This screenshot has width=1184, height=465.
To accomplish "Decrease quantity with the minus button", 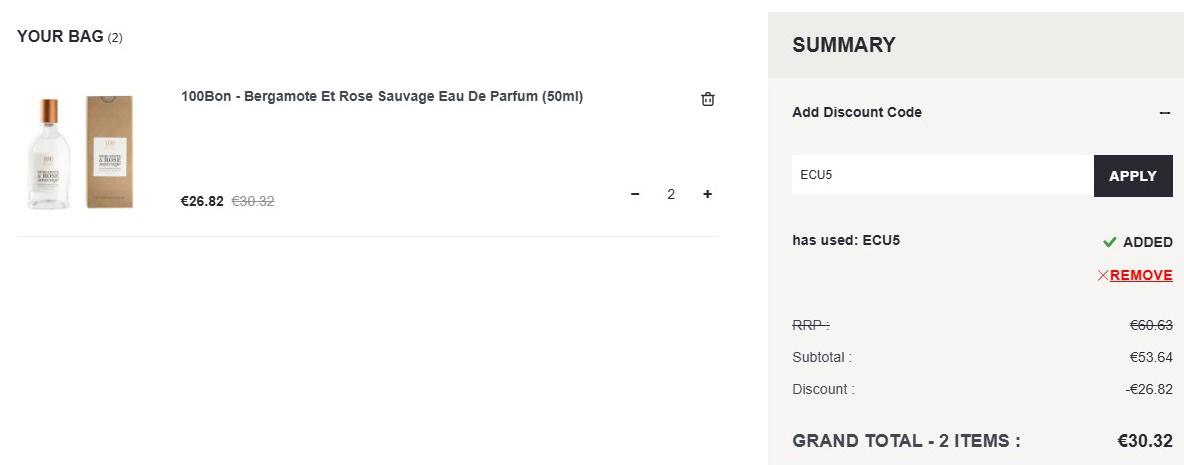I will [635, 194].
